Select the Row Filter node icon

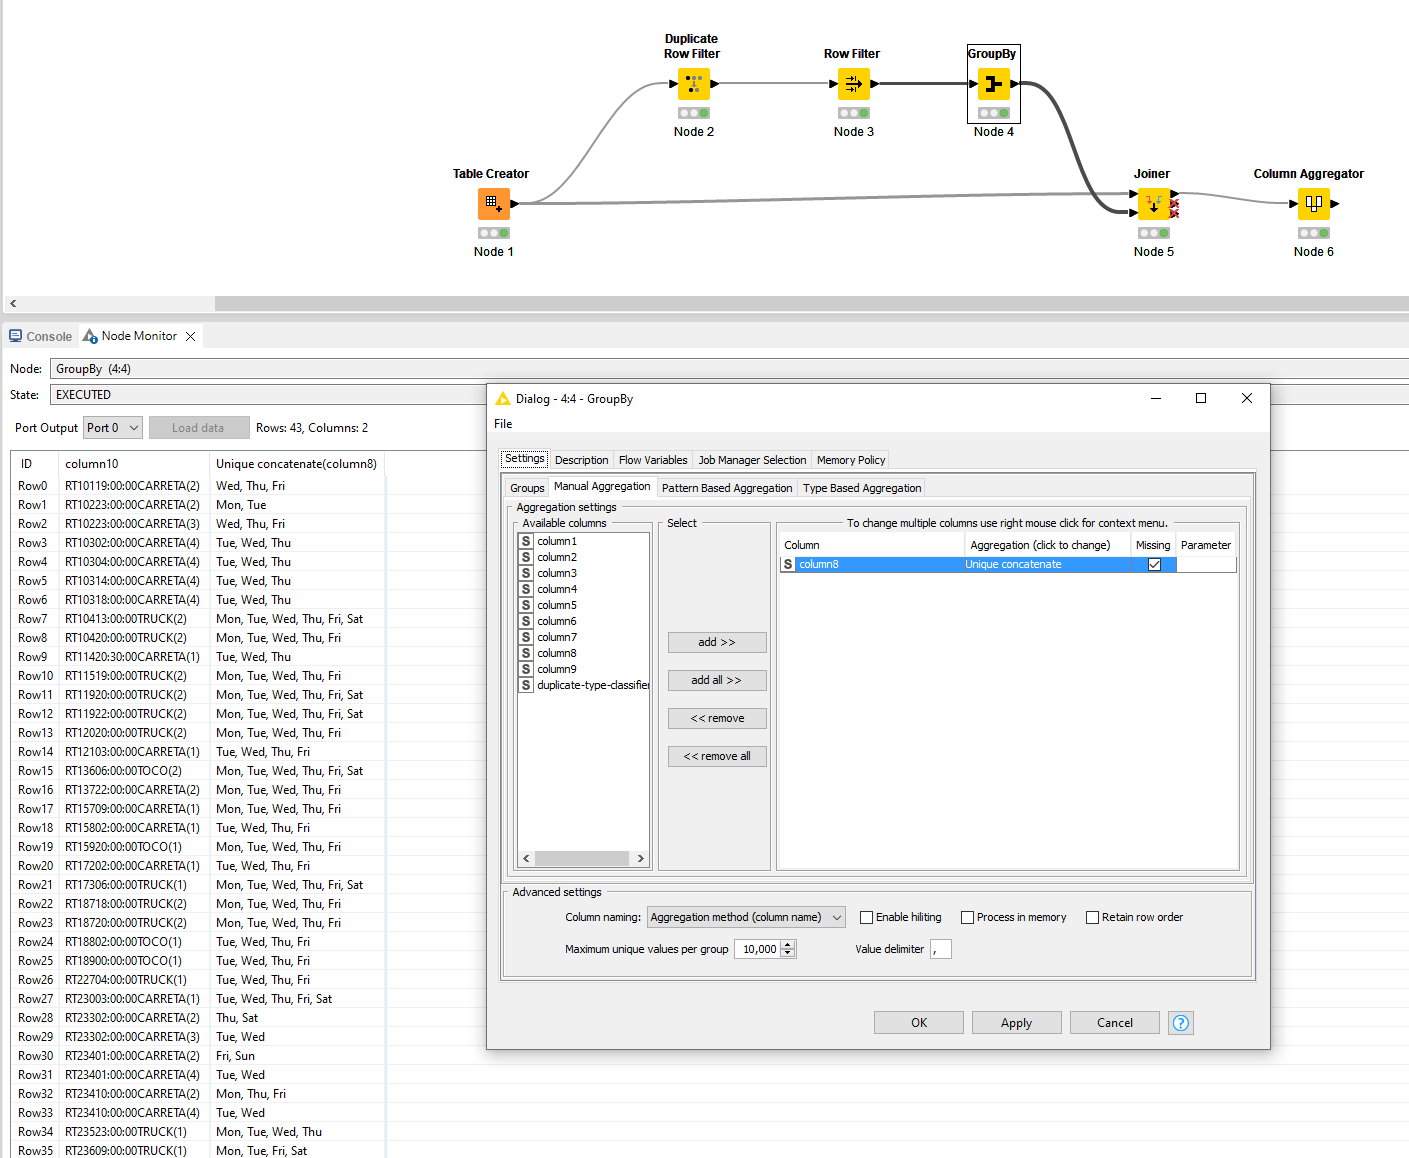tap(854, 83)
